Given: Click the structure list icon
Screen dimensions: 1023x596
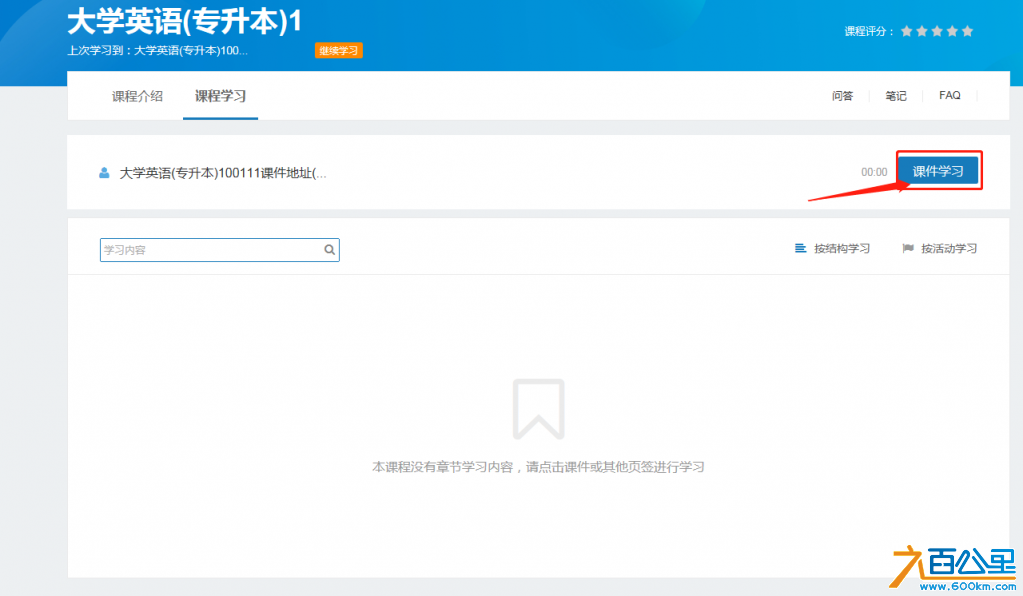Looking at the screenshot, I should coord(801,248).
